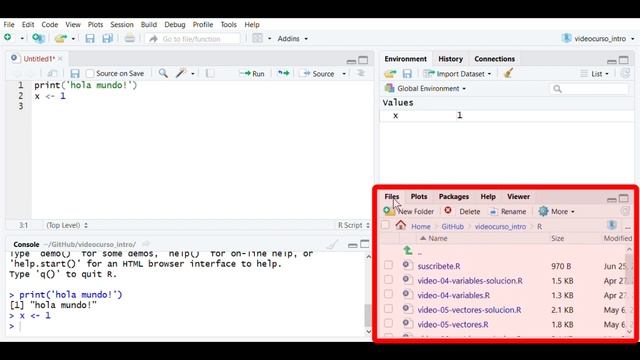
Task: Open the R Script file type selector
Action: (x=353, y=225)
